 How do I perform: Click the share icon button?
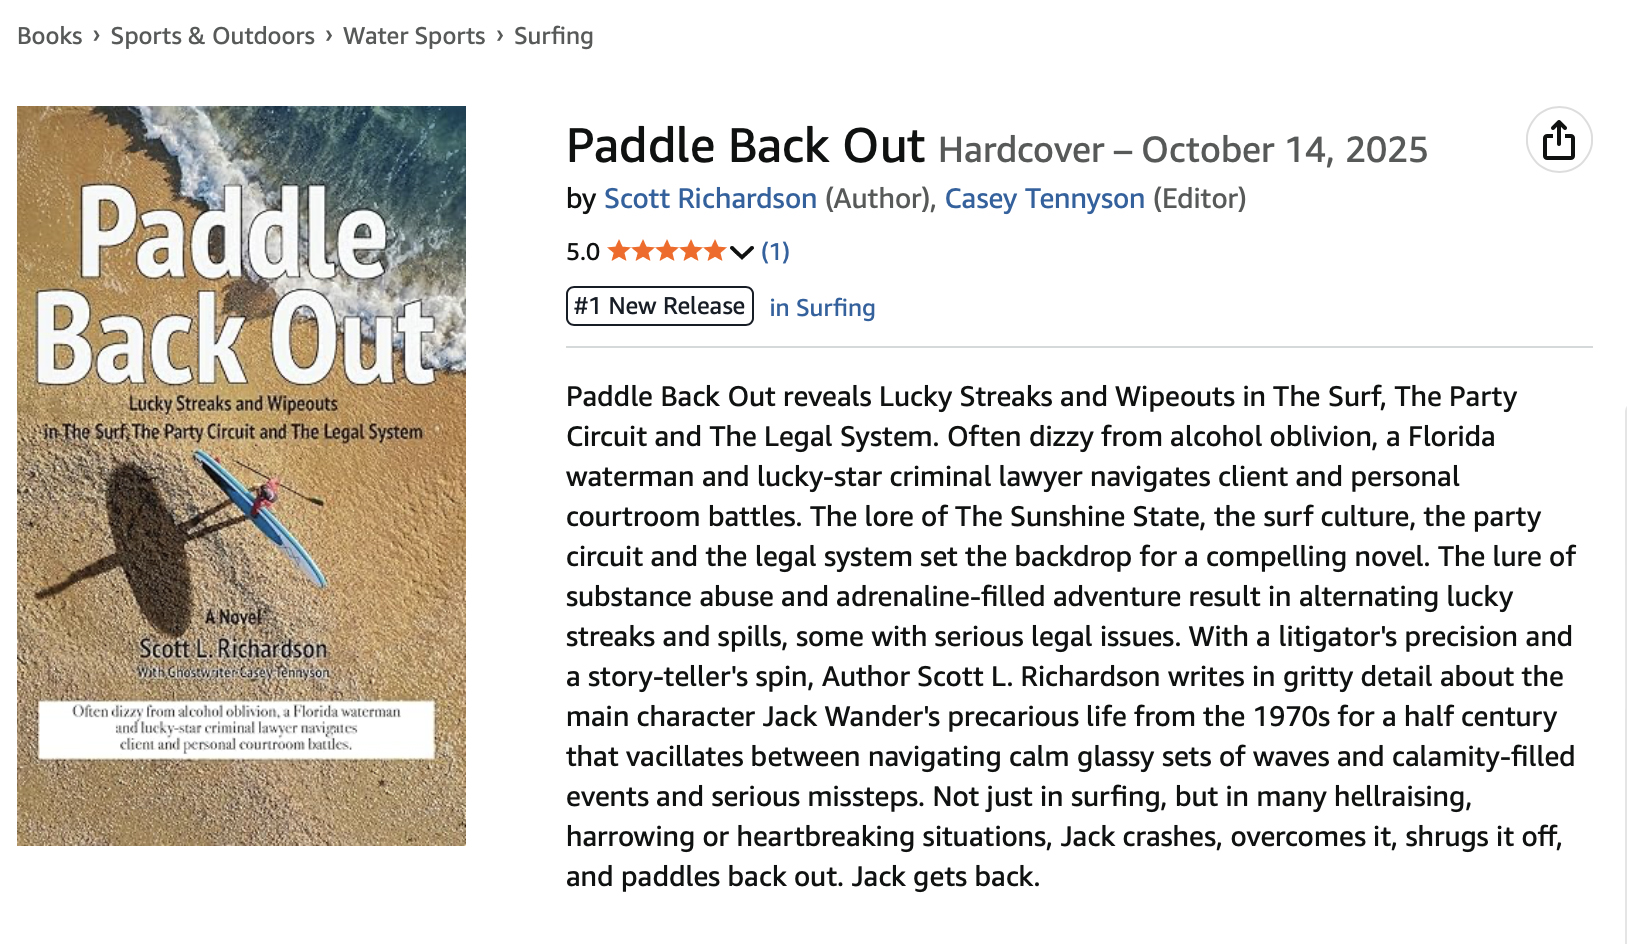pyautogui.click(x=1558, y=140)
